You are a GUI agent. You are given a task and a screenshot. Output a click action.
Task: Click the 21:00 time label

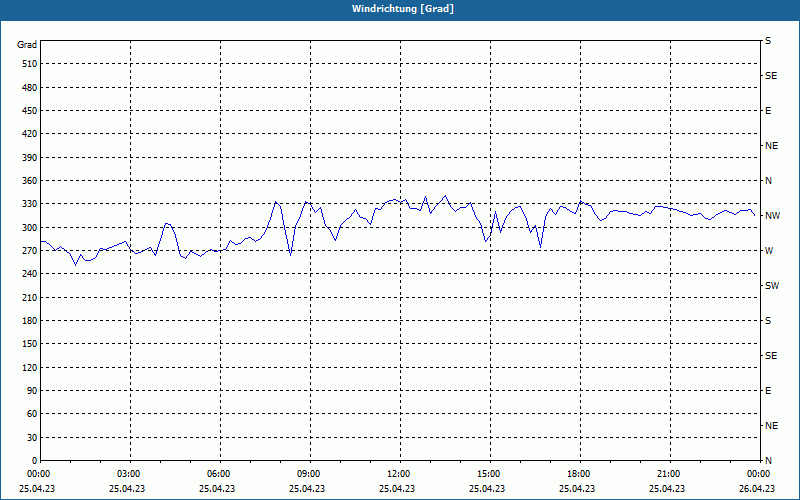(x=668, y=474)
